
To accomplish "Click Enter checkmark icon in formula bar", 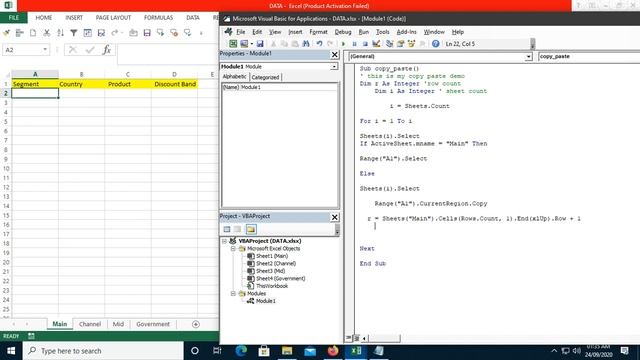I will 90,50.
